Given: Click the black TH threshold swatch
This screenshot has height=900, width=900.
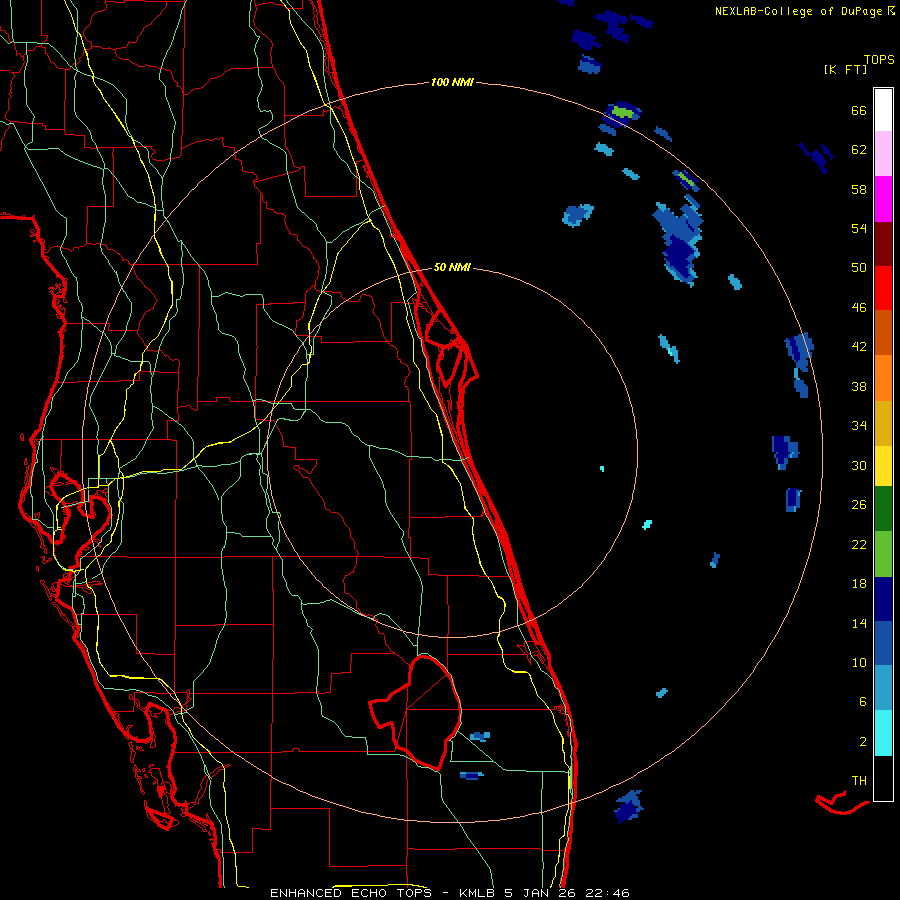Looking at the screenshot, I should [883, 778].
